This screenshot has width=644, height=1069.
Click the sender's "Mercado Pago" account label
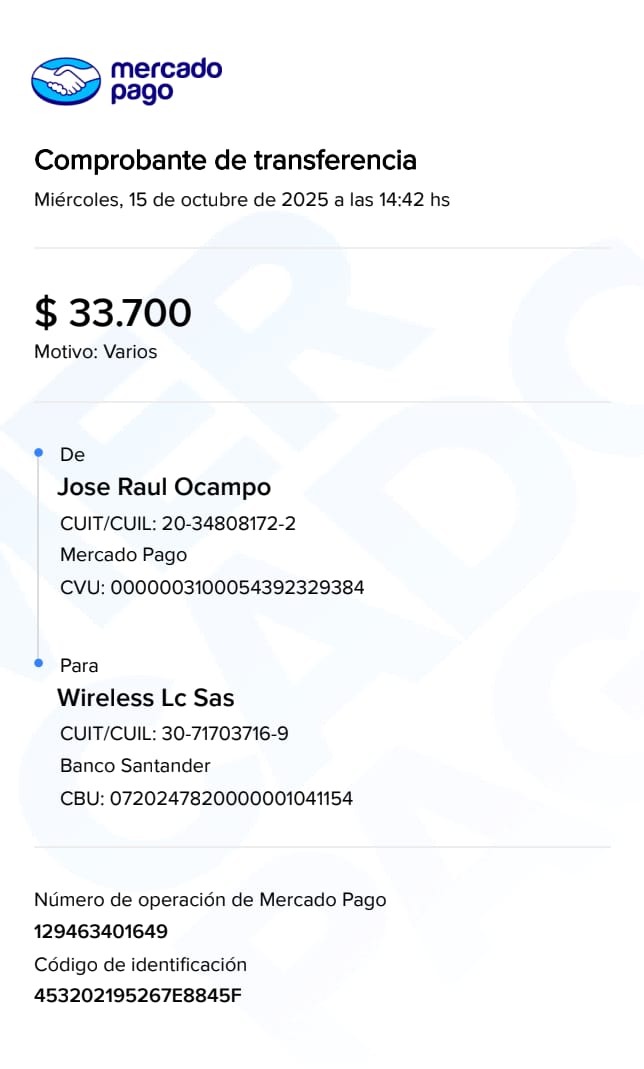[x=123, y=555]
